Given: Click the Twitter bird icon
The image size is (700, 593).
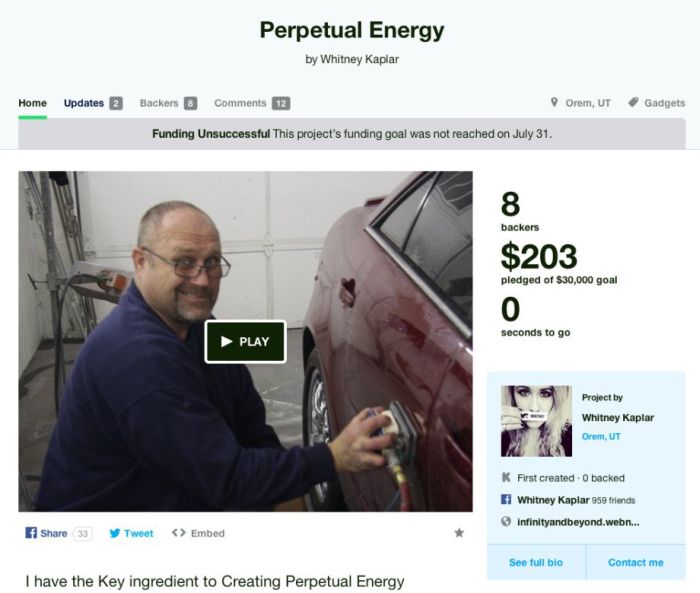Looking at the screenshot, I should point(115,533).
